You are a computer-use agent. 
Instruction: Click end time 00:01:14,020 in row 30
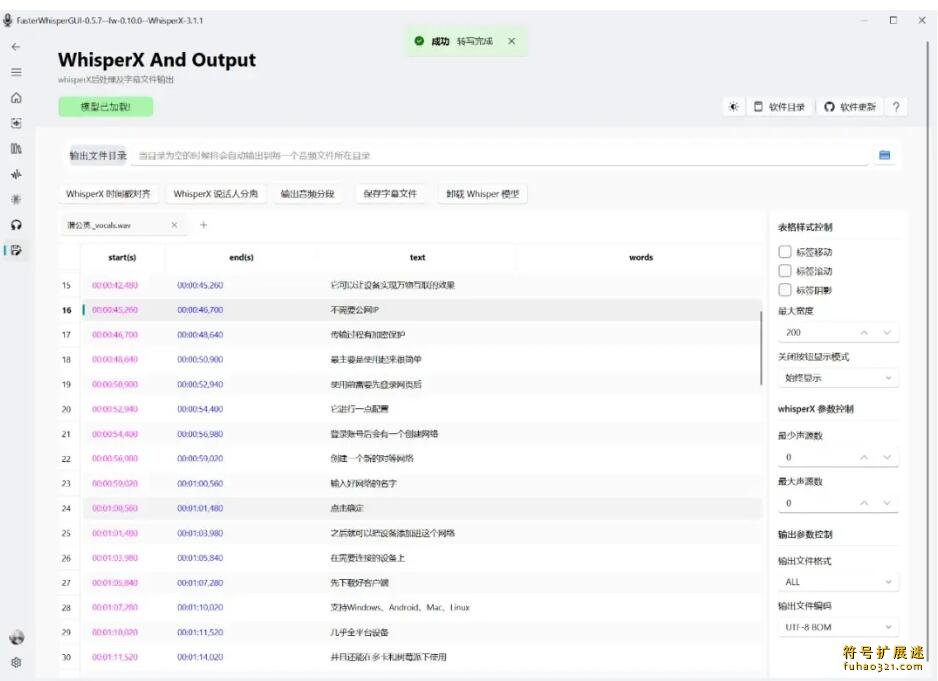[x=200, y=657]
